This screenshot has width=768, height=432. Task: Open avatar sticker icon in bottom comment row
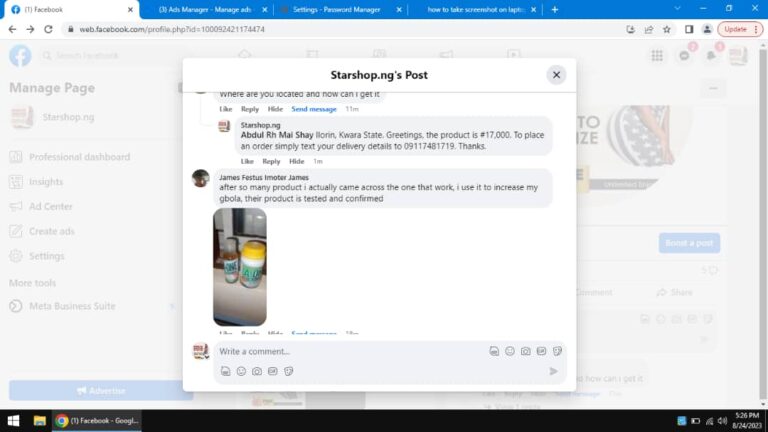(225, 371)
